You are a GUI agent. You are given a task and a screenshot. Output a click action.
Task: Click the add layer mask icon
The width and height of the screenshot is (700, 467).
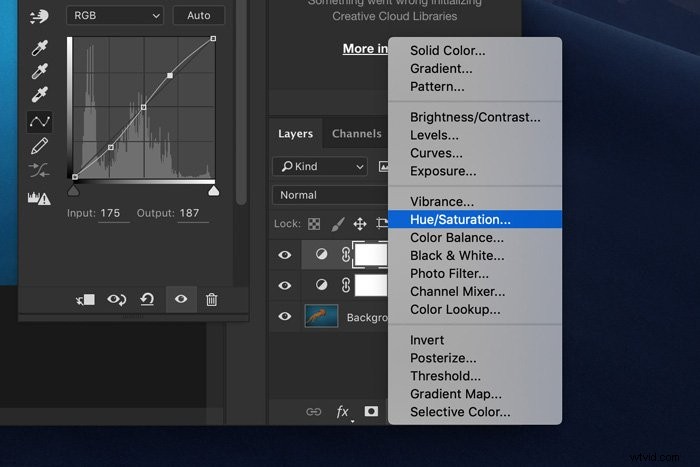click(x=371, y=411)
